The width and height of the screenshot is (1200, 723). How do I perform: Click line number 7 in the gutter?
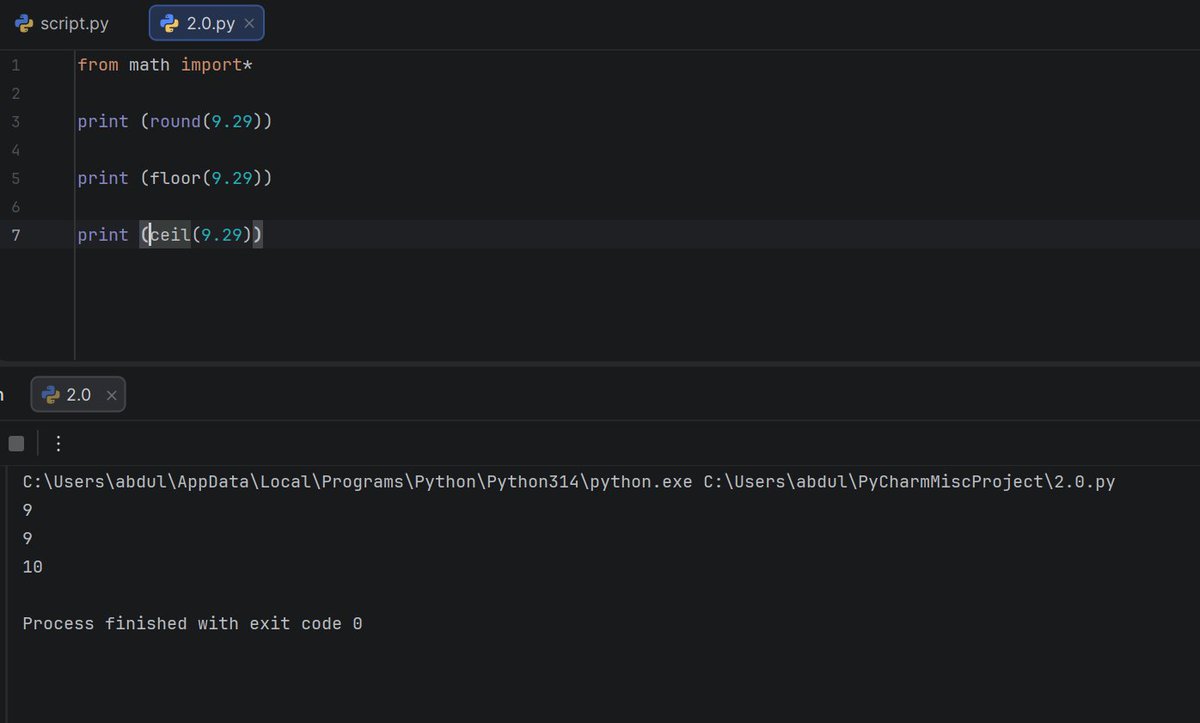click(15, 235)
